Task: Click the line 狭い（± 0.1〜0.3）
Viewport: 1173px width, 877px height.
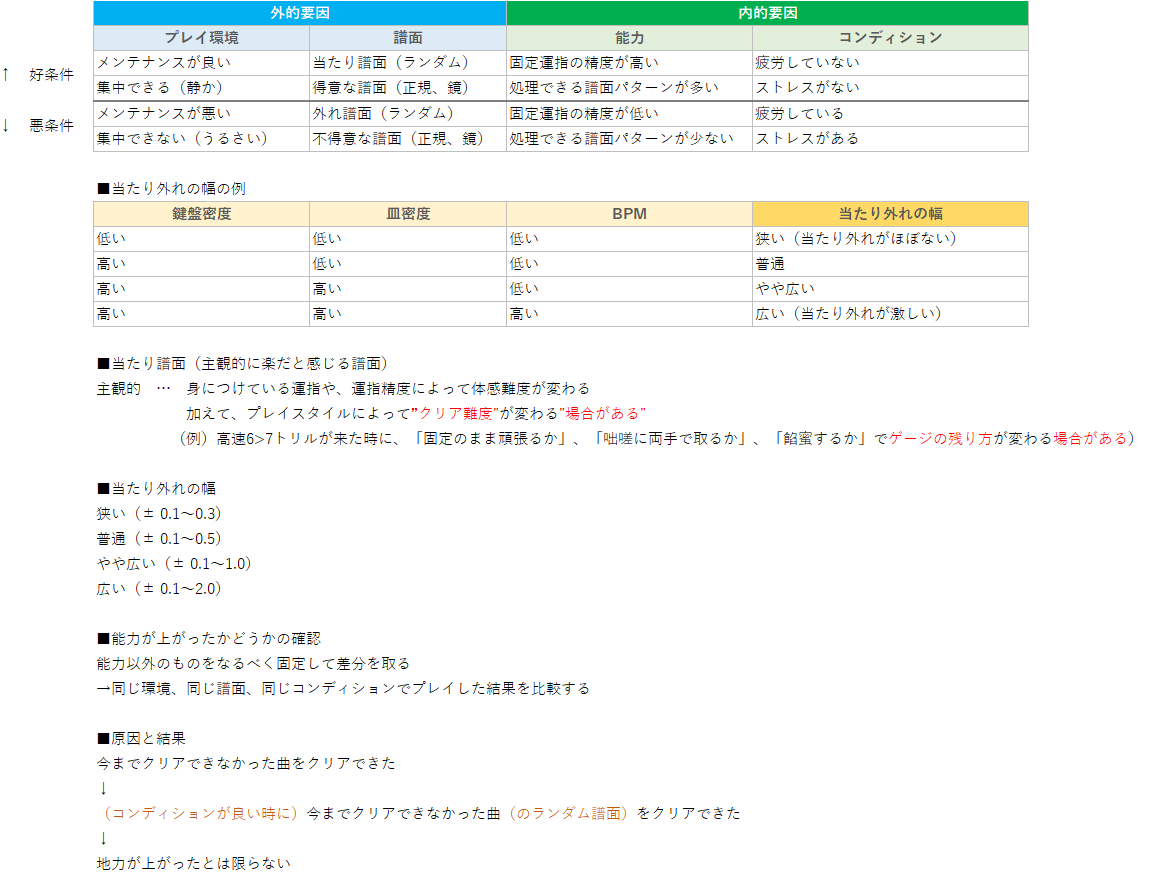Action: 159,514
